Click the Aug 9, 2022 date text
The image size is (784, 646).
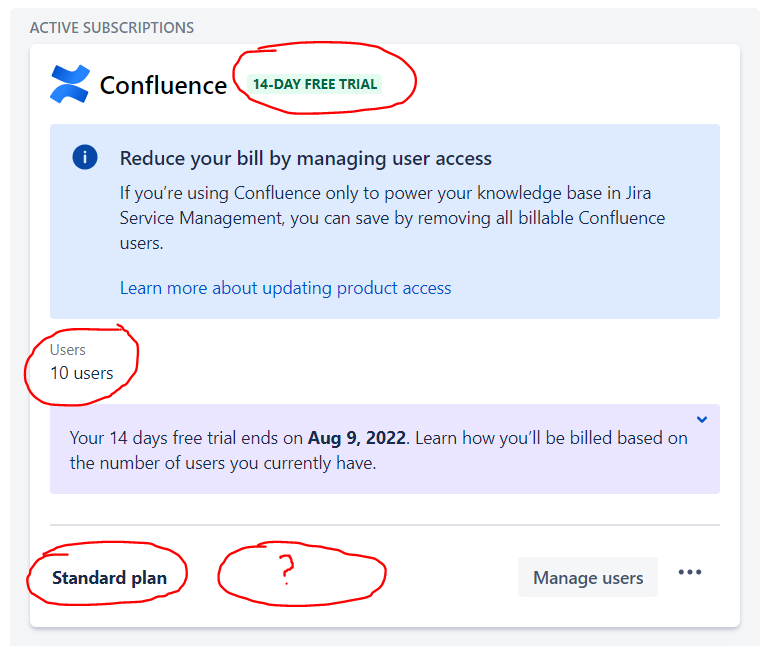click(357, 438)
